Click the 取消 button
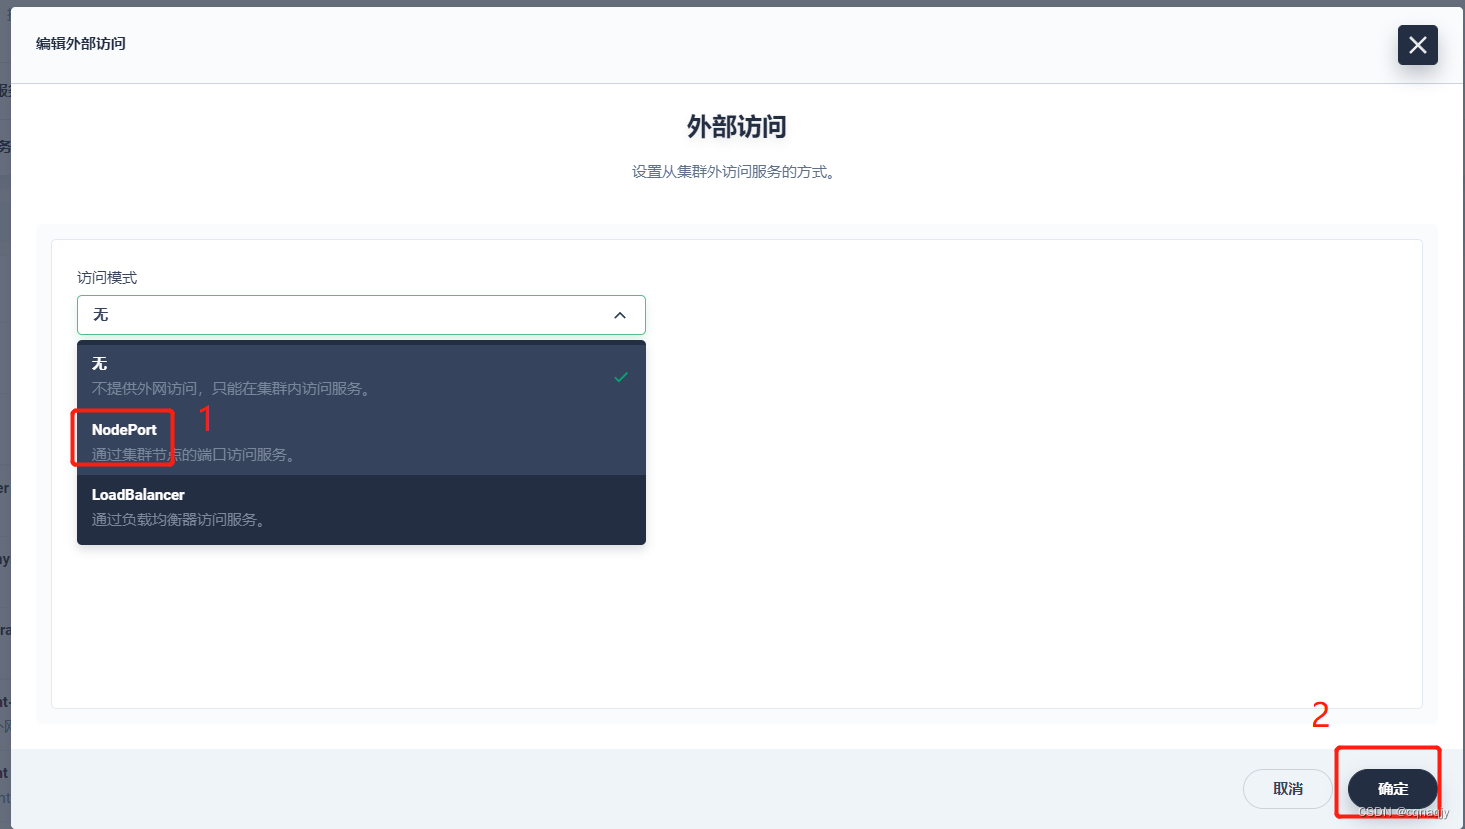This screenshot has width=1465, height=829. point(1288,789)
